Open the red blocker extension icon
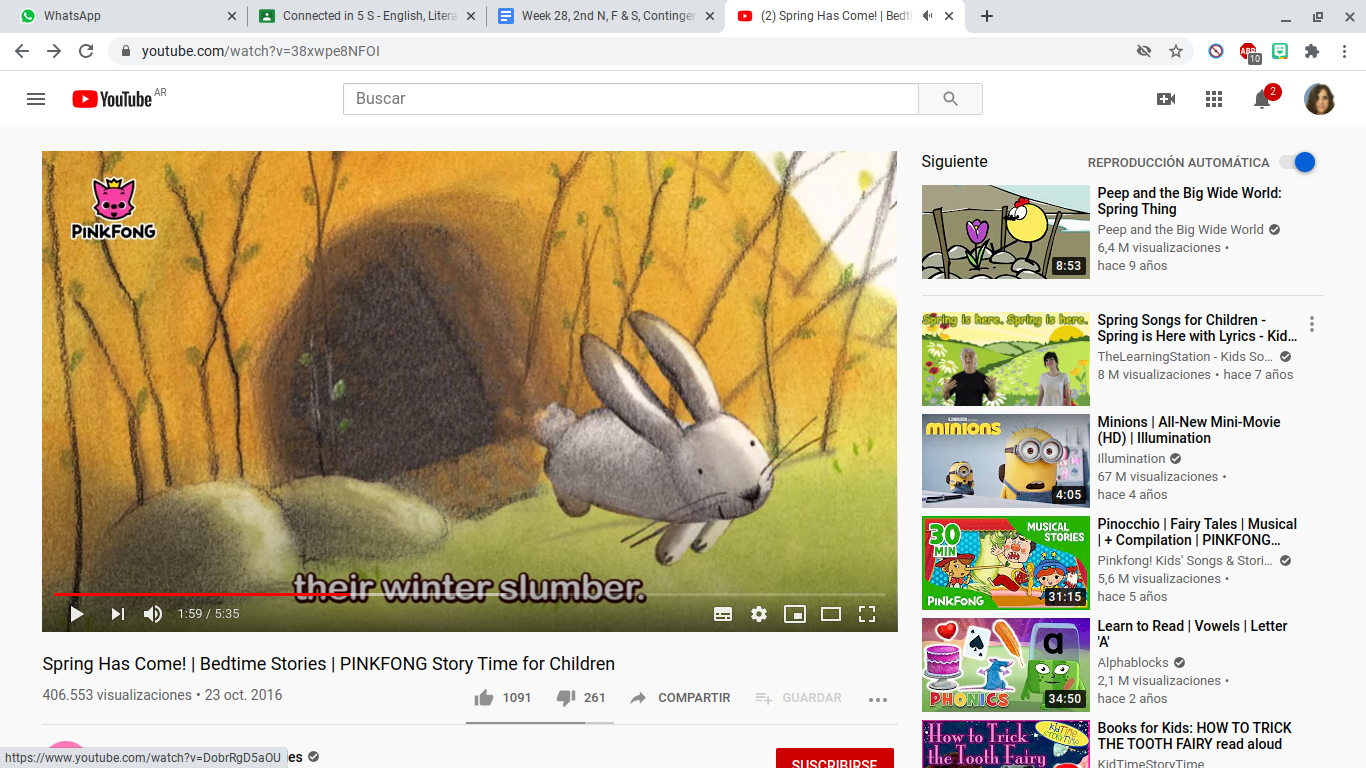 1216,51
